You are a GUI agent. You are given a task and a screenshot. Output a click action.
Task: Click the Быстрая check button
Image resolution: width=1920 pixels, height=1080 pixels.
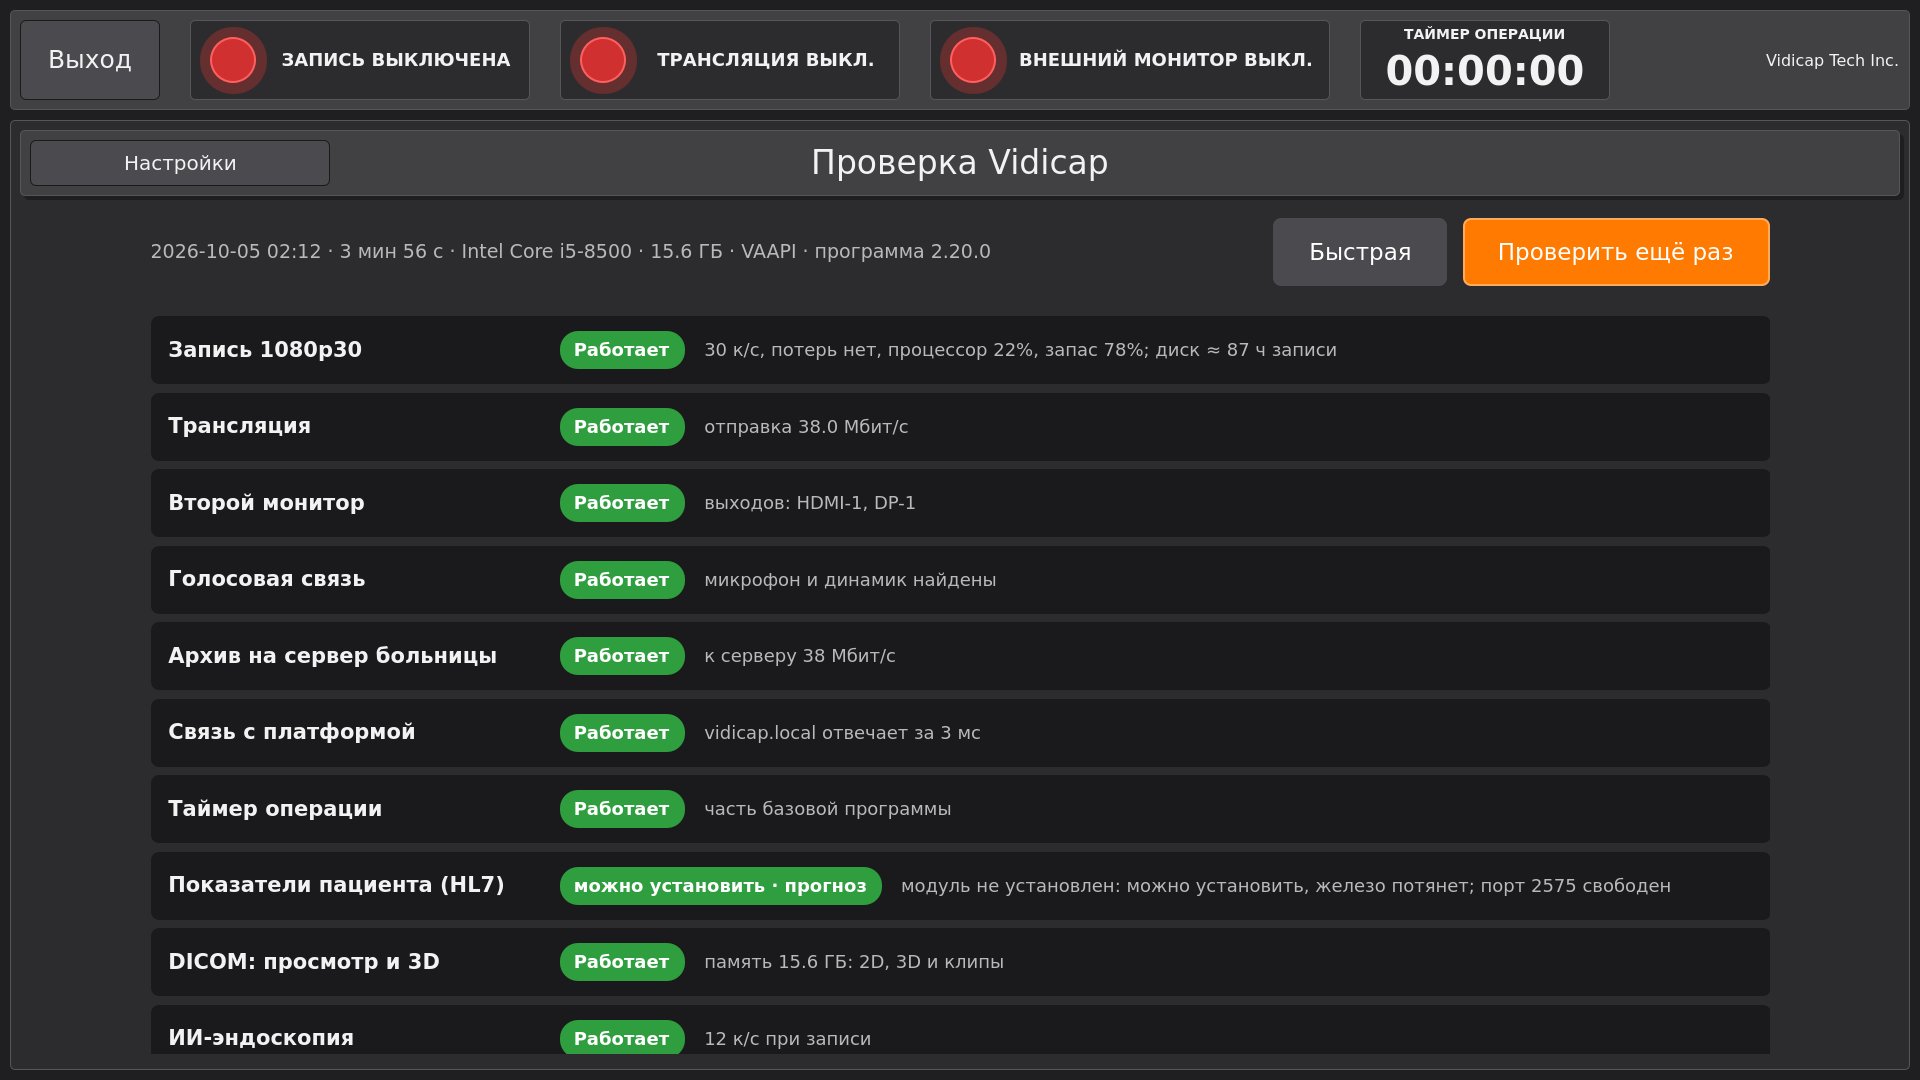(x=1360, y=252)
